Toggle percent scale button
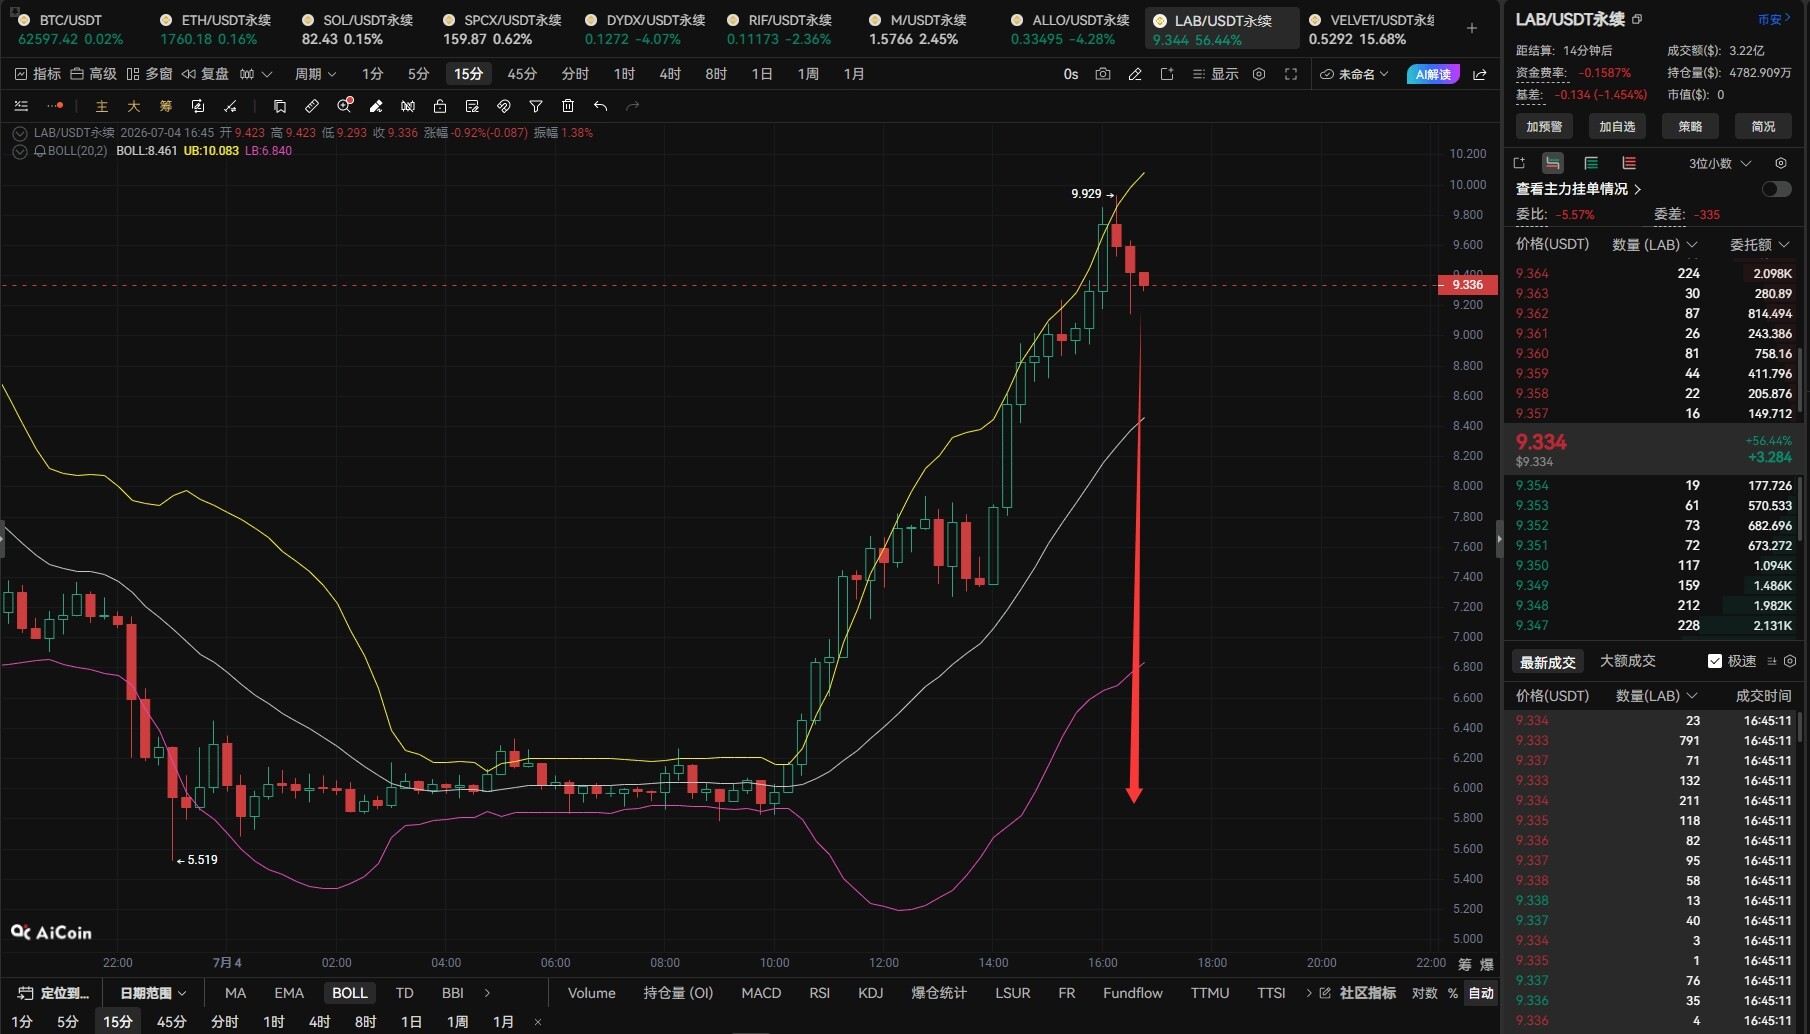1810x1034 pixels. [x=1453, y=993]
